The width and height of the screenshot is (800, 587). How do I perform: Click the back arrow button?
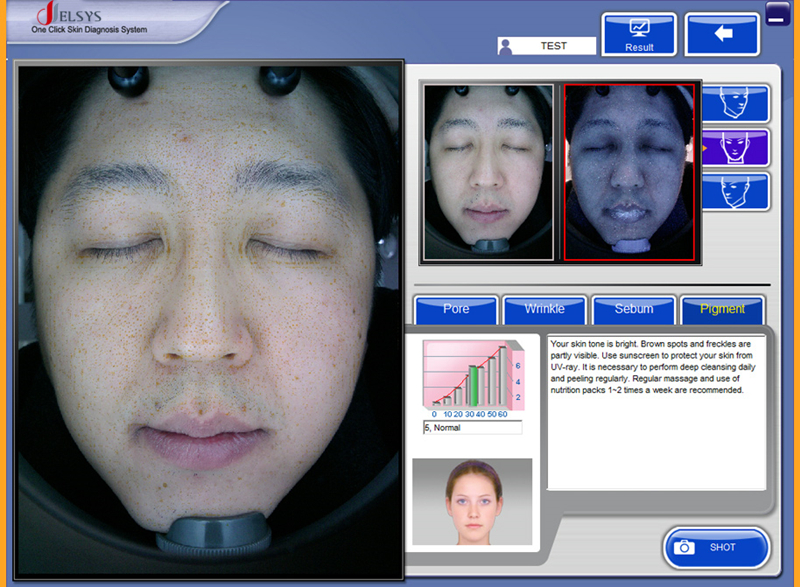pyautogui.click(x=722, y=35)
